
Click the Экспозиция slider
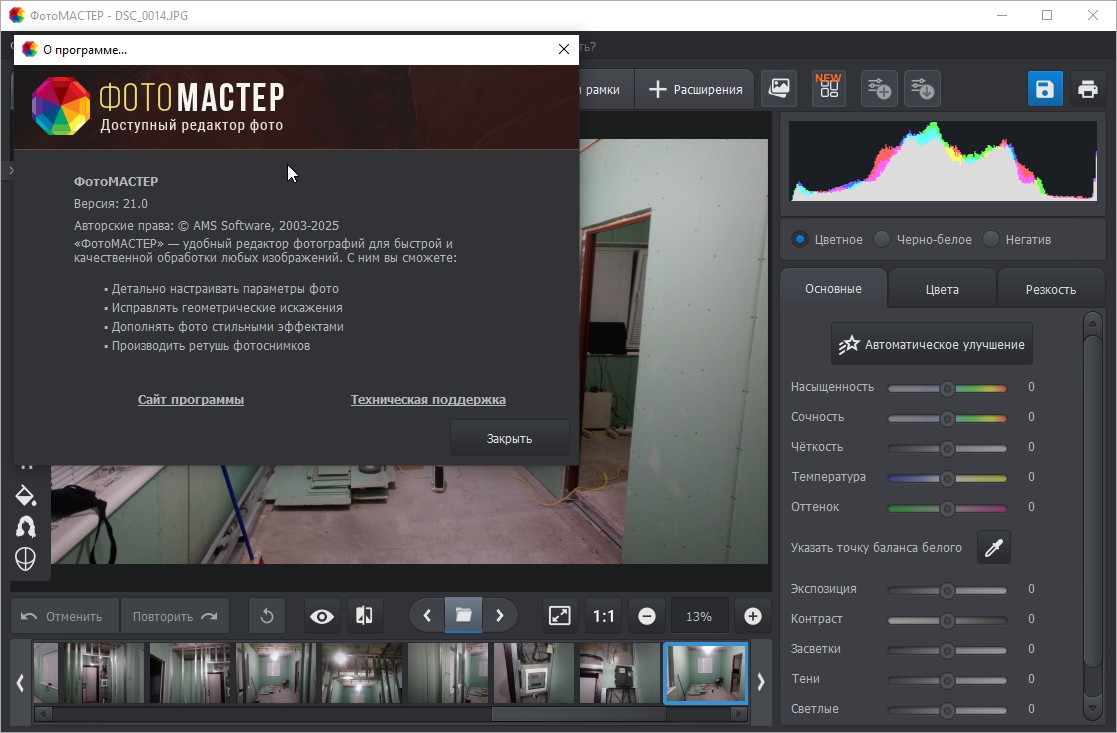[947, 590]
